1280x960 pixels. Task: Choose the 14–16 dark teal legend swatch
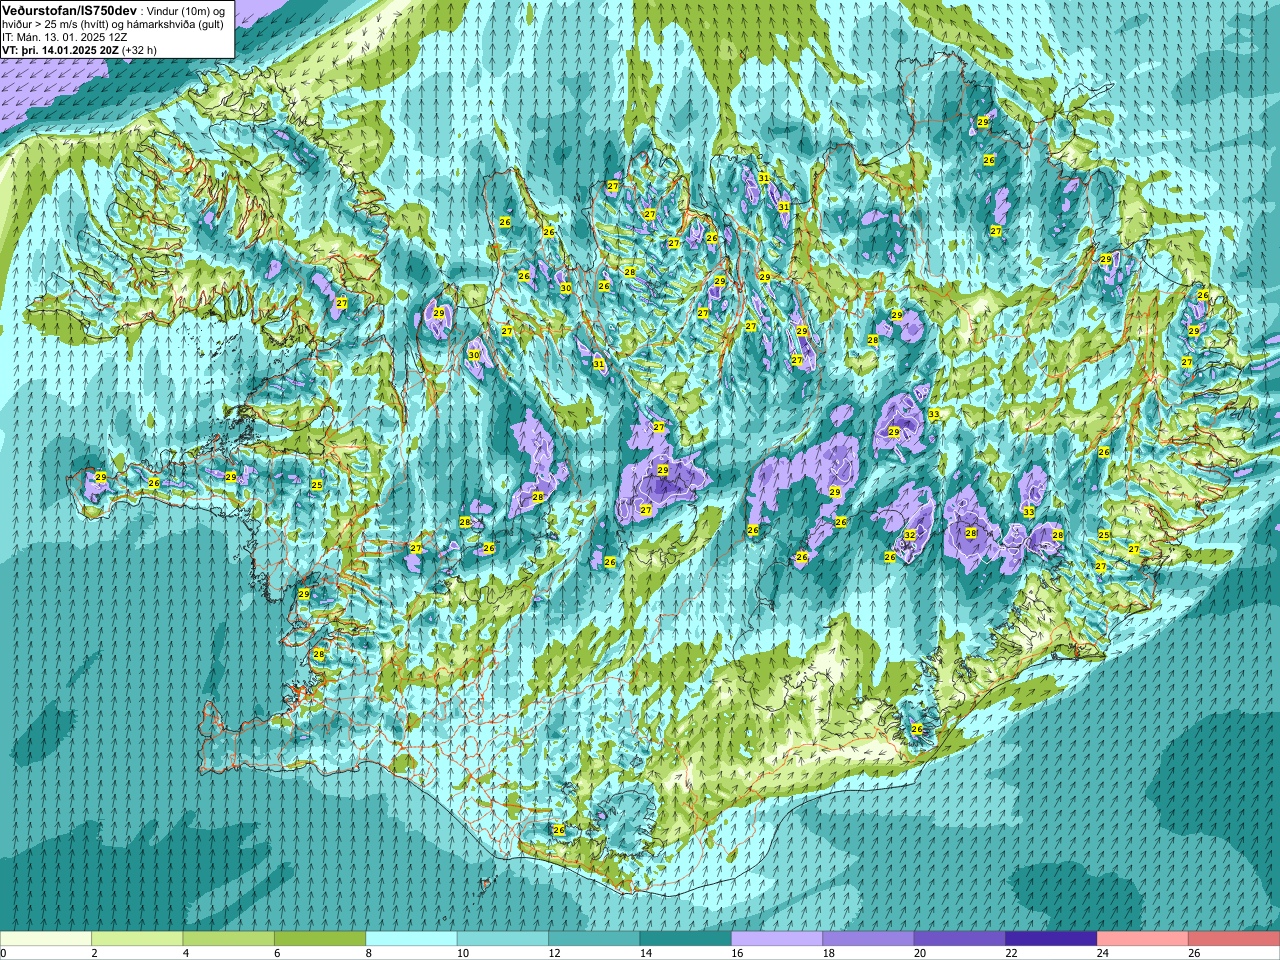point(686,939)
